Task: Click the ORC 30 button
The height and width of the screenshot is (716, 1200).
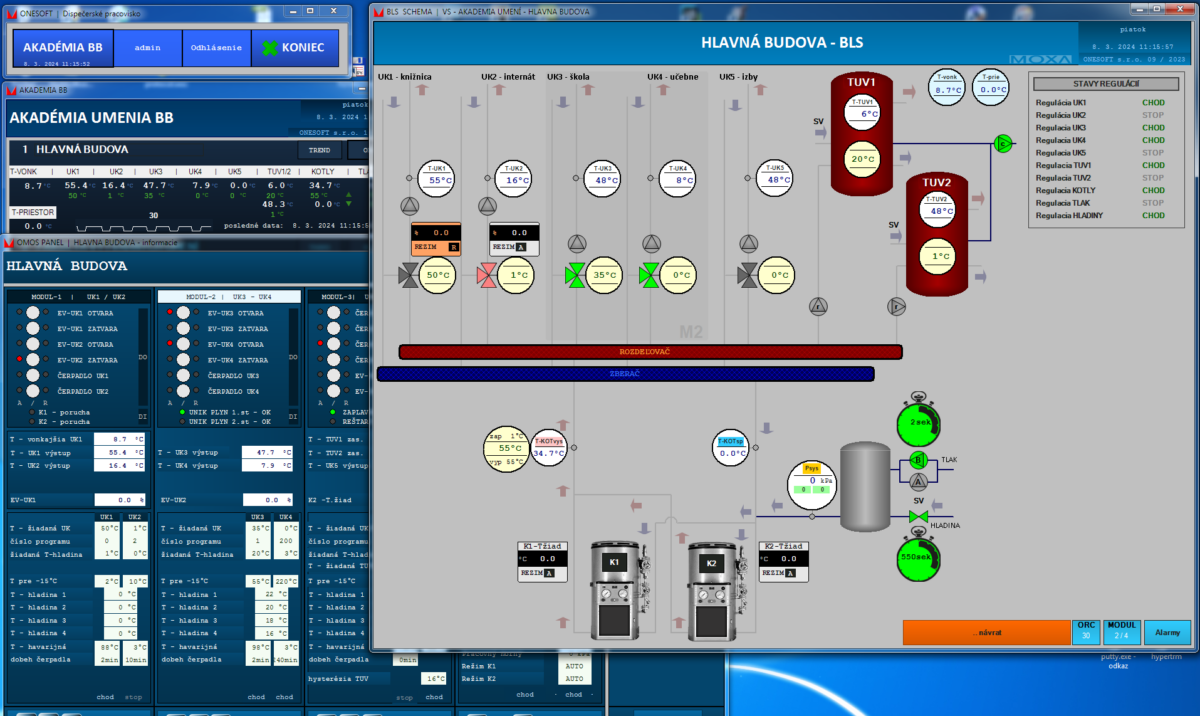Action: point(1086,632)
